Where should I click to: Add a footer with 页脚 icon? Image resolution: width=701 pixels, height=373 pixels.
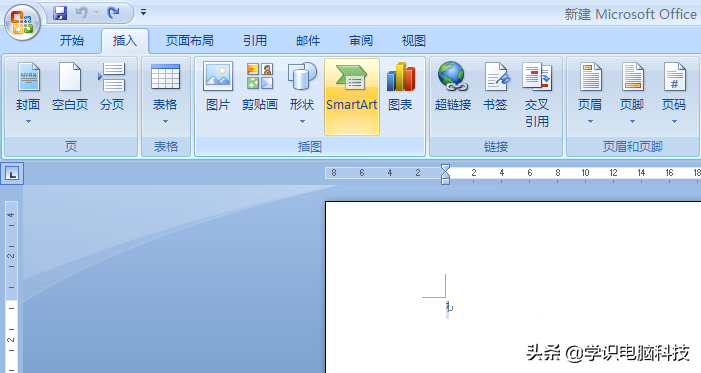[x=632, y=77]
